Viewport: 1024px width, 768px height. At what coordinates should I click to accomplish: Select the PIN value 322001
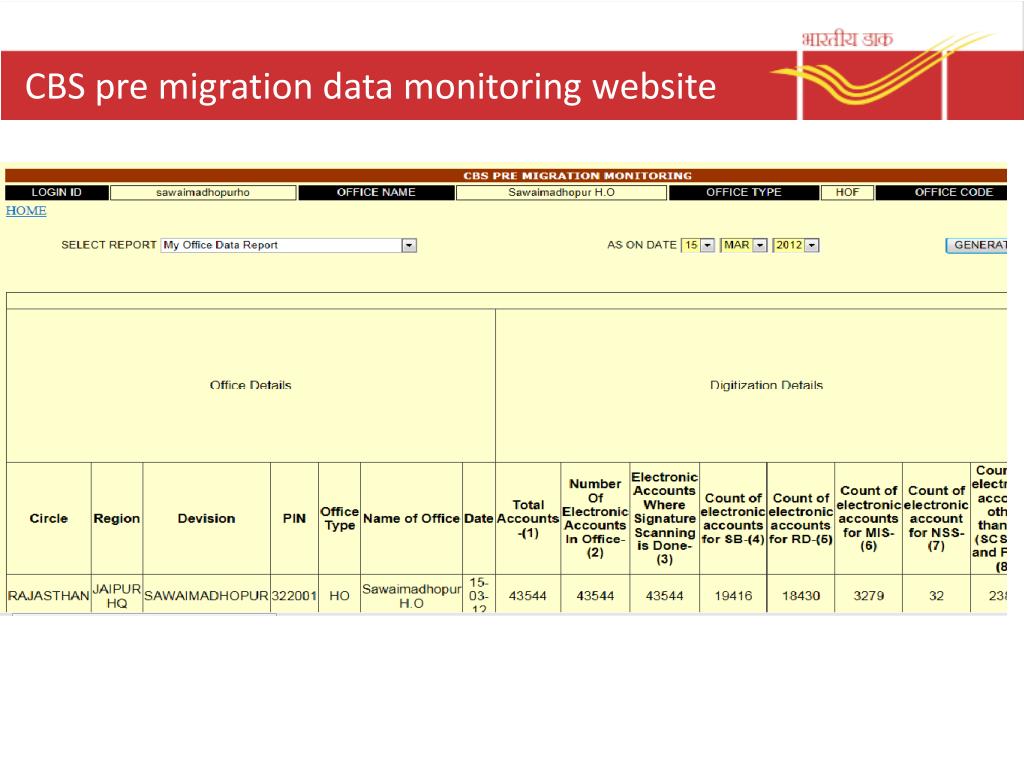pos(294,596)
